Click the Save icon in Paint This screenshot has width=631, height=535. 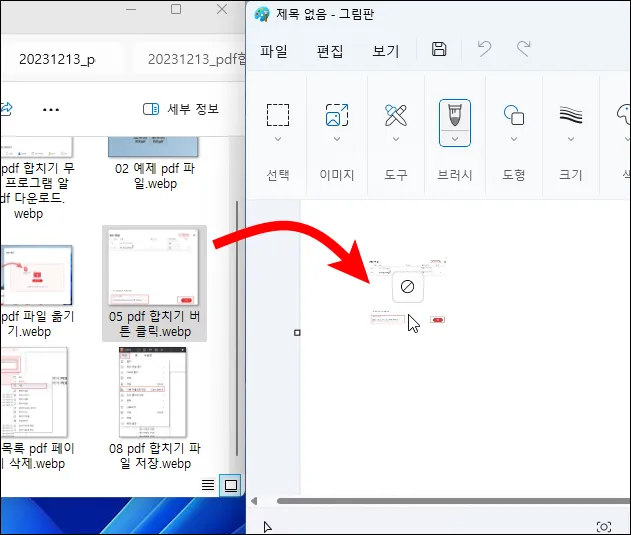pos(439,49)
